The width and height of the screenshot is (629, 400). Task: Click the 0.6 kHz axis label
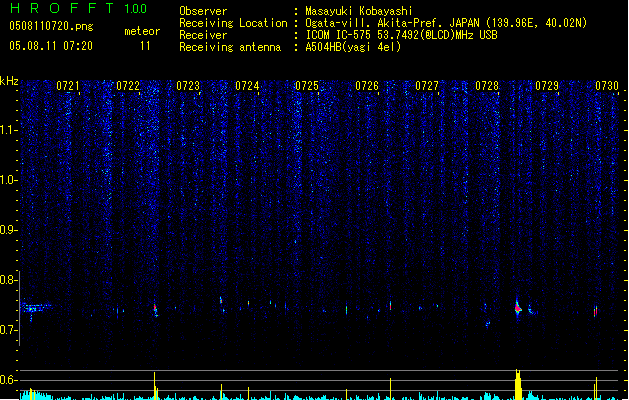[9, 380]
